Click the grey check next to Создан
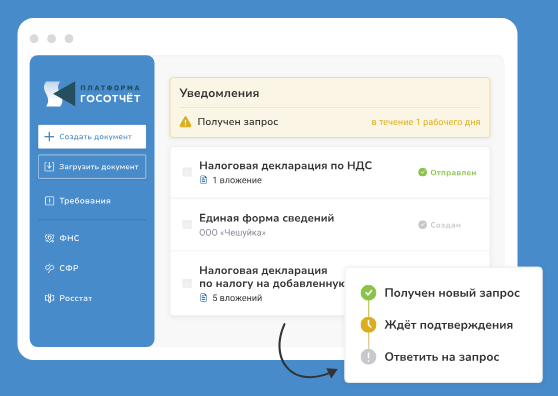Screen dimensions: 558x396 pos(422,225)
